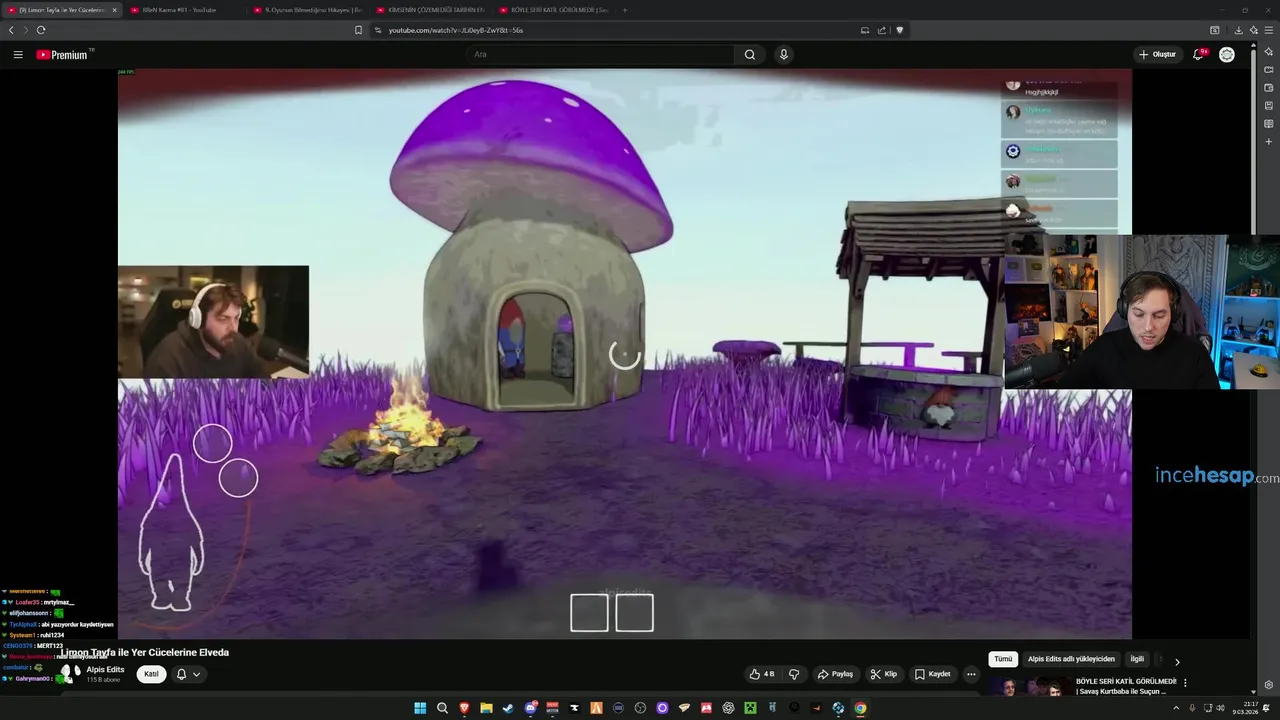Click the Kaydet save button
This screenshot has width=1280, height=720.
(x=933, y=674)
